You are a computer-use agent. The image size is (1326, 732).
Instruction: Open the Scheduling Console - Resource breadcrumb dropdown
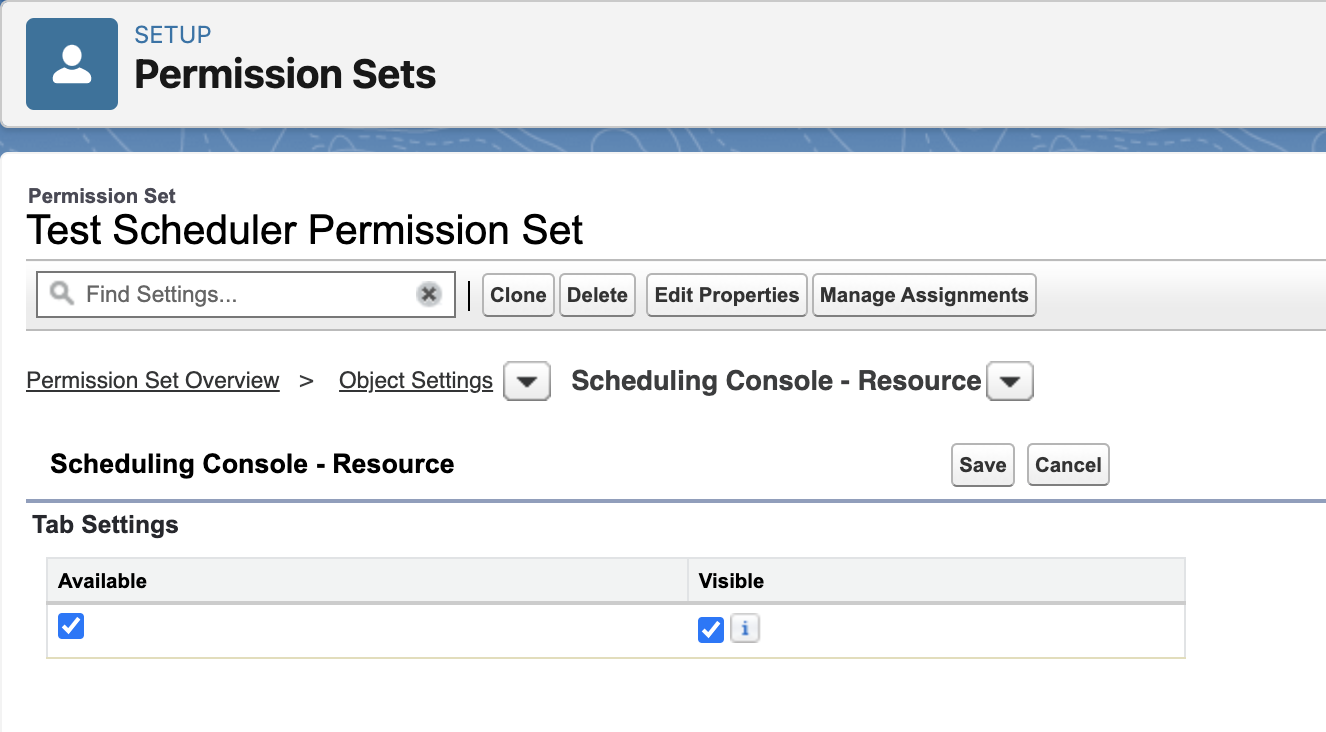pyautogui.click(x=1010, y=382)
